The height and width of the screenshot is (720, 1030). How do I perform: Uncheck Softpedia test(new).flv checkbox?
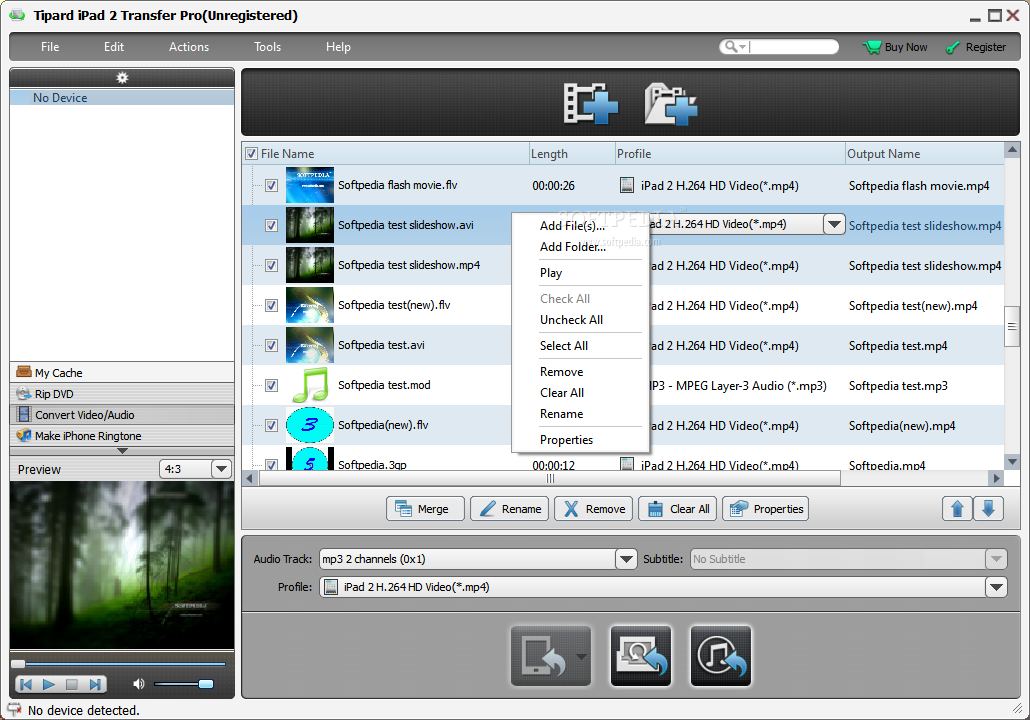tap(271, 305)
